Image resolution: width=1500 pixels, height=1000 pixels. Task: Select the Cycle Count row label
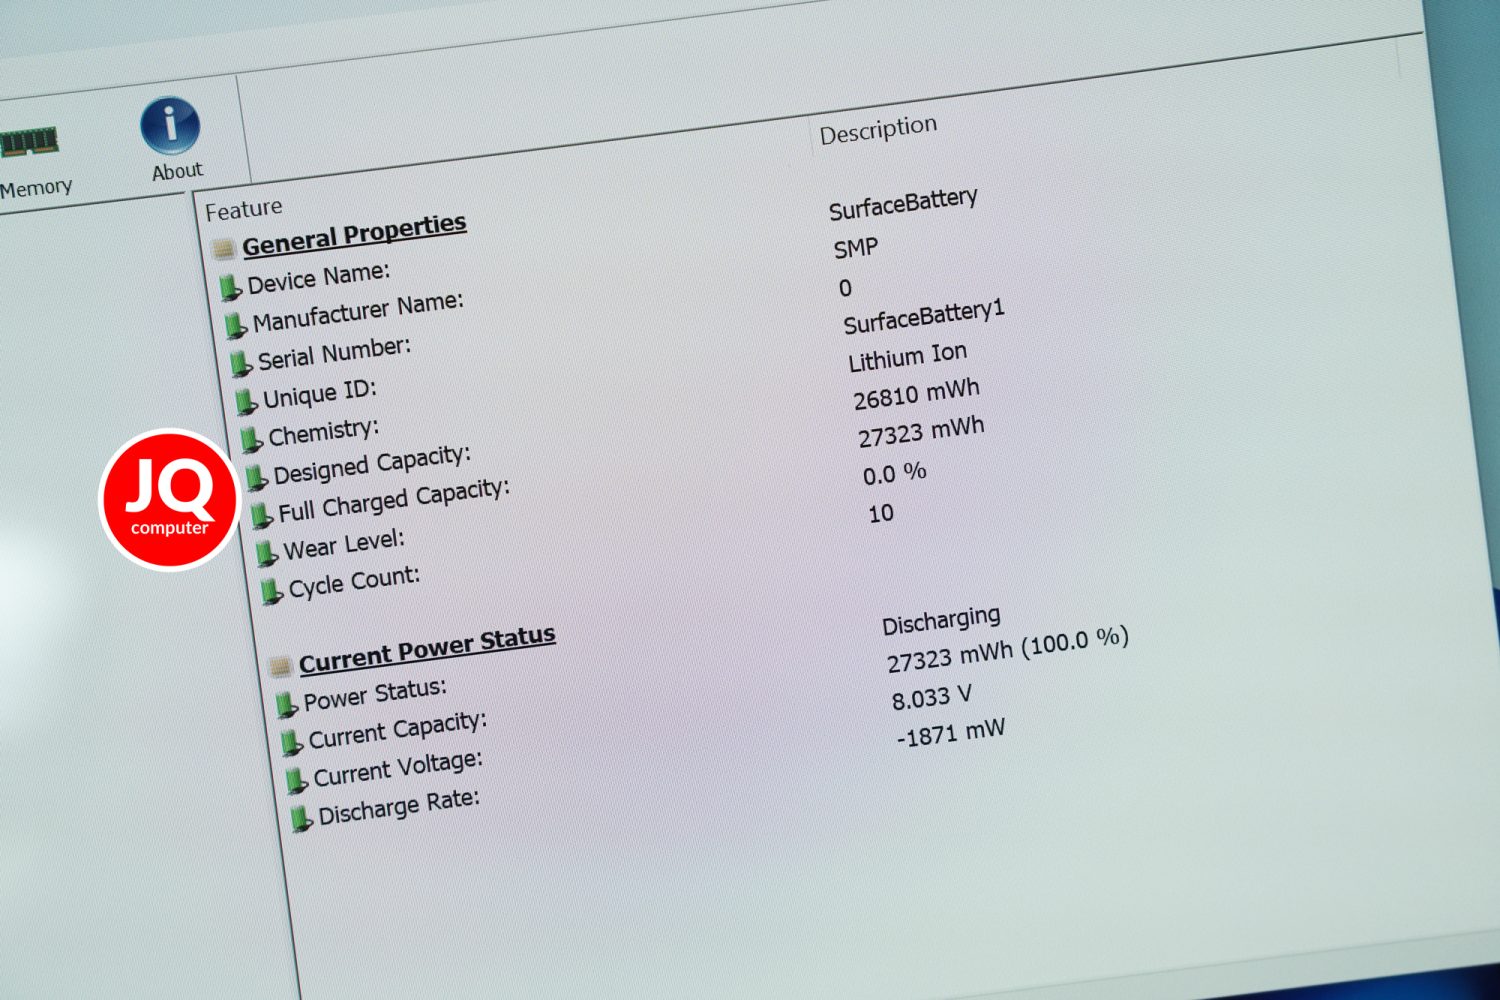tap(354, 582)
